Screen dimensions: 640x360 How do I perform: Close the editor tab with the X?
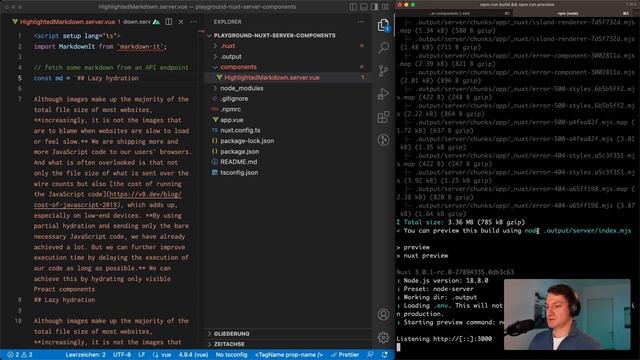click(x=181, y=22)
